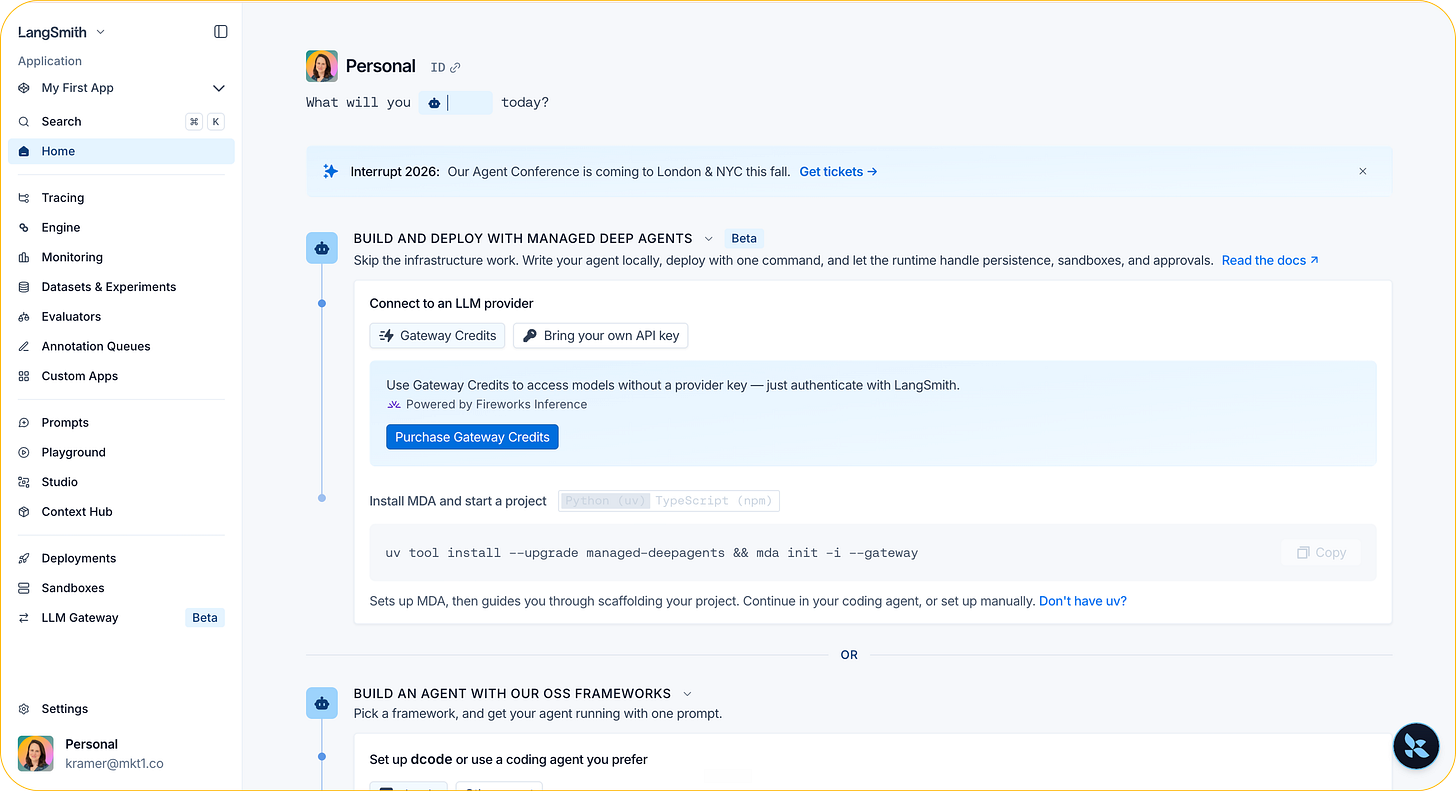Screen dimensions: 1456x791
Task: Click the Monitoring chart icon
Action: [x=24, y=257]
